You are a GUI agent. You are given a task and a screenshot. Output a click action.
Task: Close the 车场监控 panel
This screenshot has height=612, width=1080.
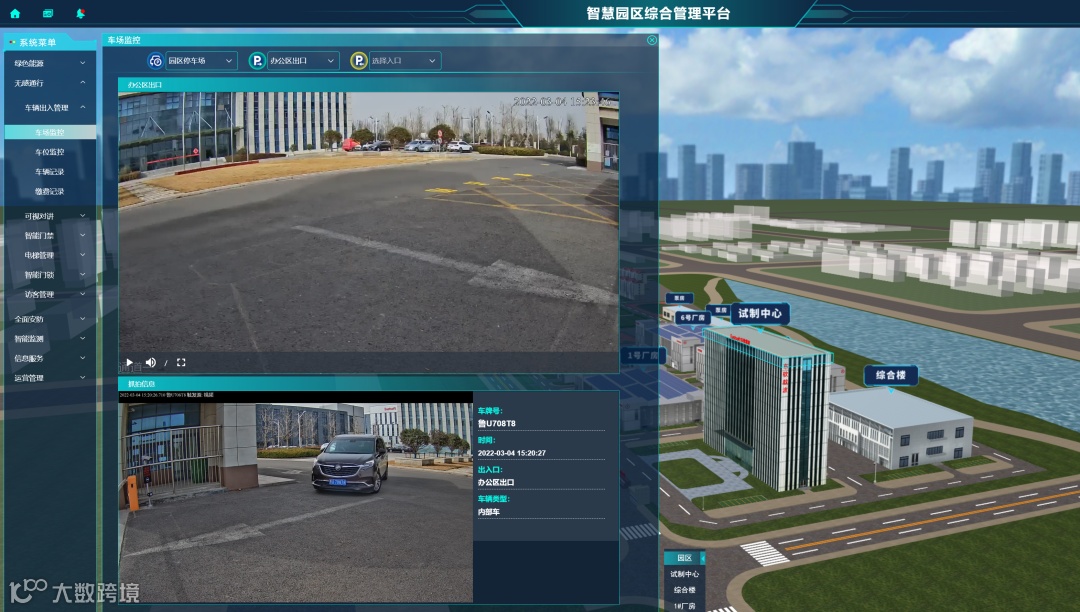click(x=652, y=40)
